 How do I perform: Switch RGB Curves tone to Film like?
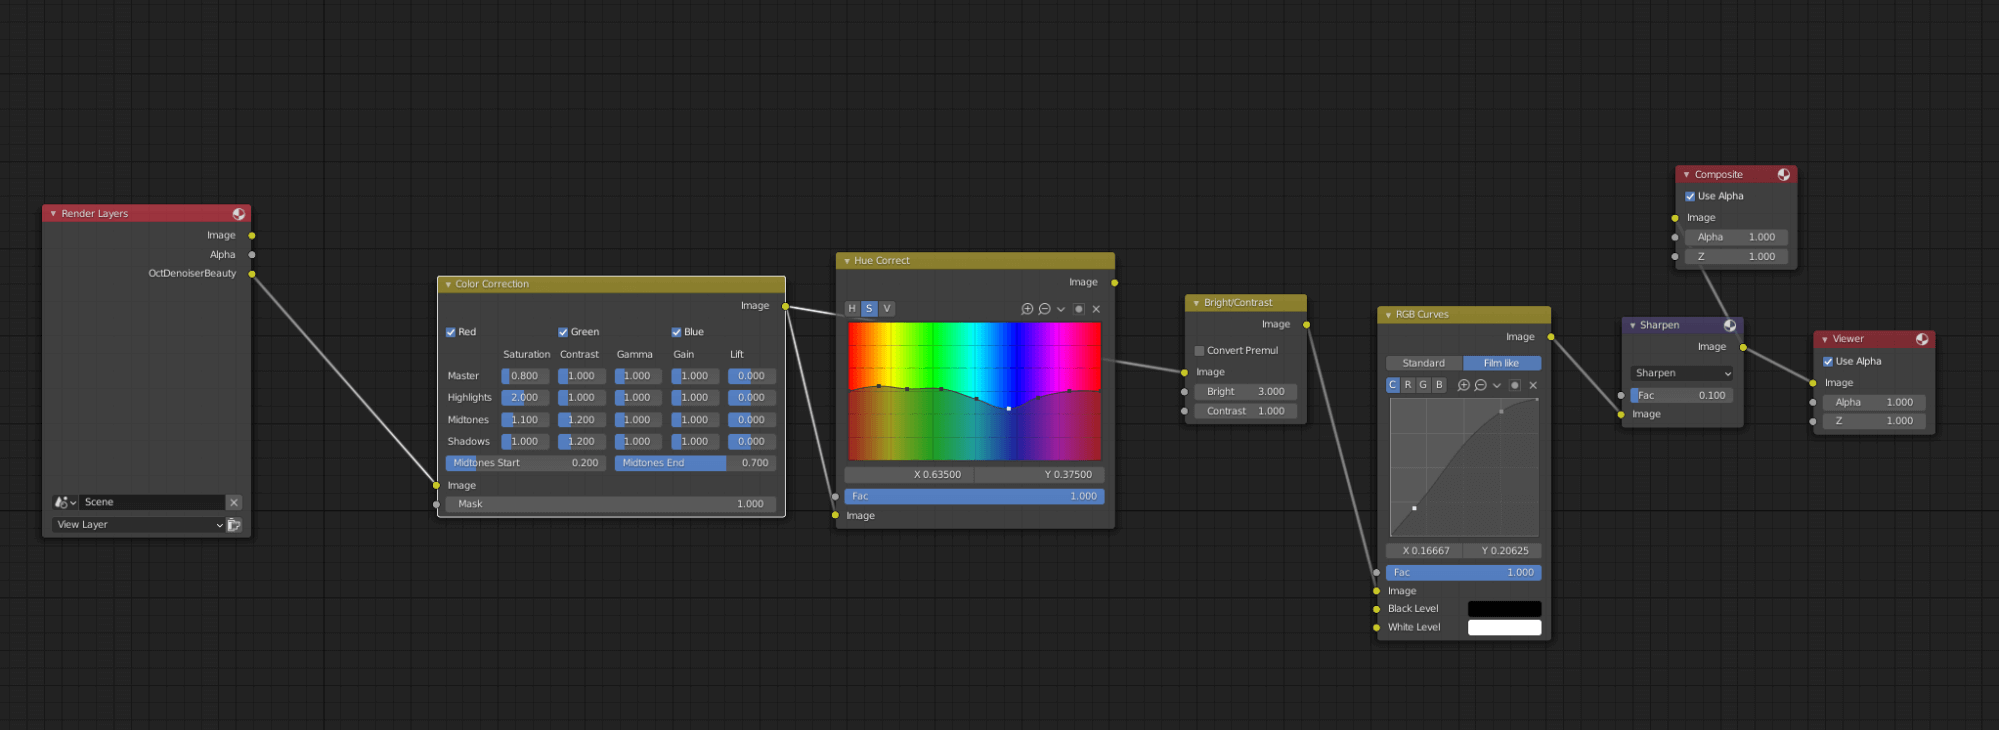coord(1502,364)
